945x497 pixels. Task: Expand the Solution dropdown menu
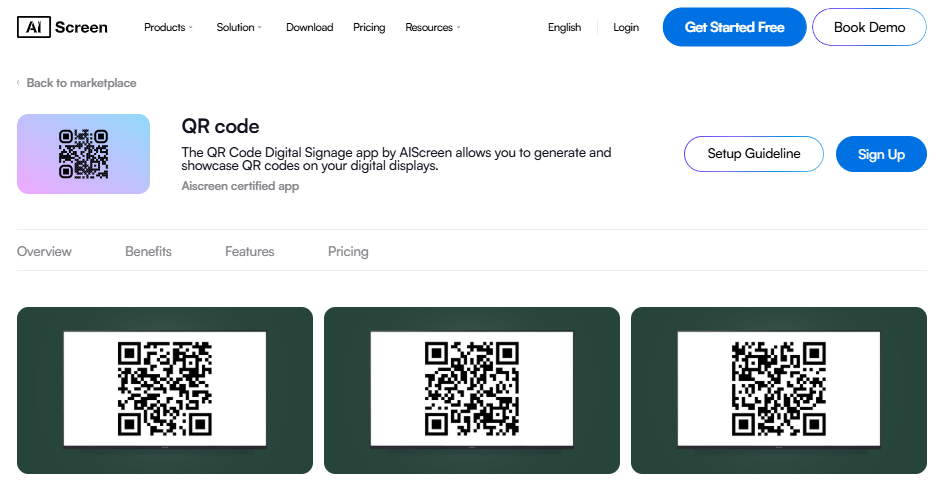[x=239, y=27]
